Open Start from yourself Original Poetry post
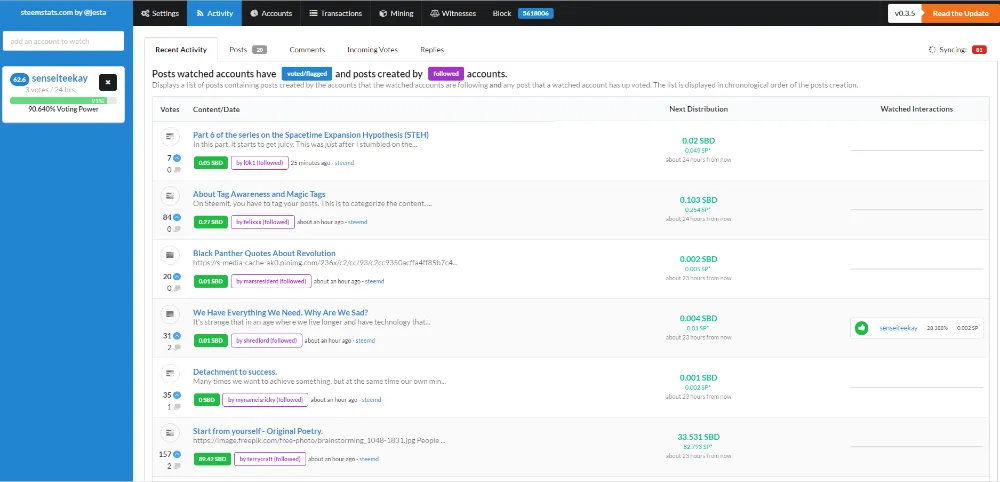 pos(258,431)
